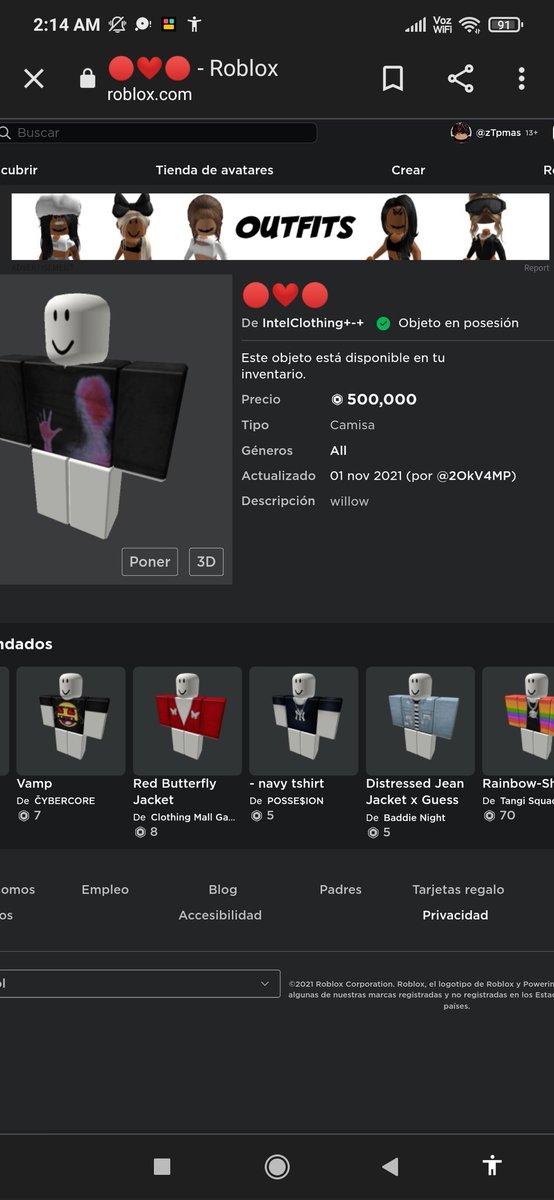The image size is (554, 1200).
Task: Open the Padres footer link
Action: click(x=341, y=889)
